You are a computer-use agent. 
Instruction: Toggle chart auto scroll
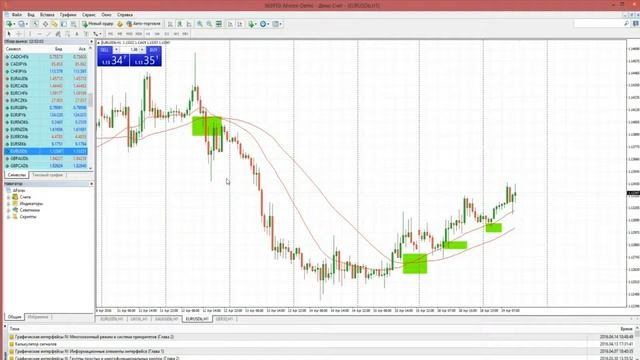tap(230, 24)
